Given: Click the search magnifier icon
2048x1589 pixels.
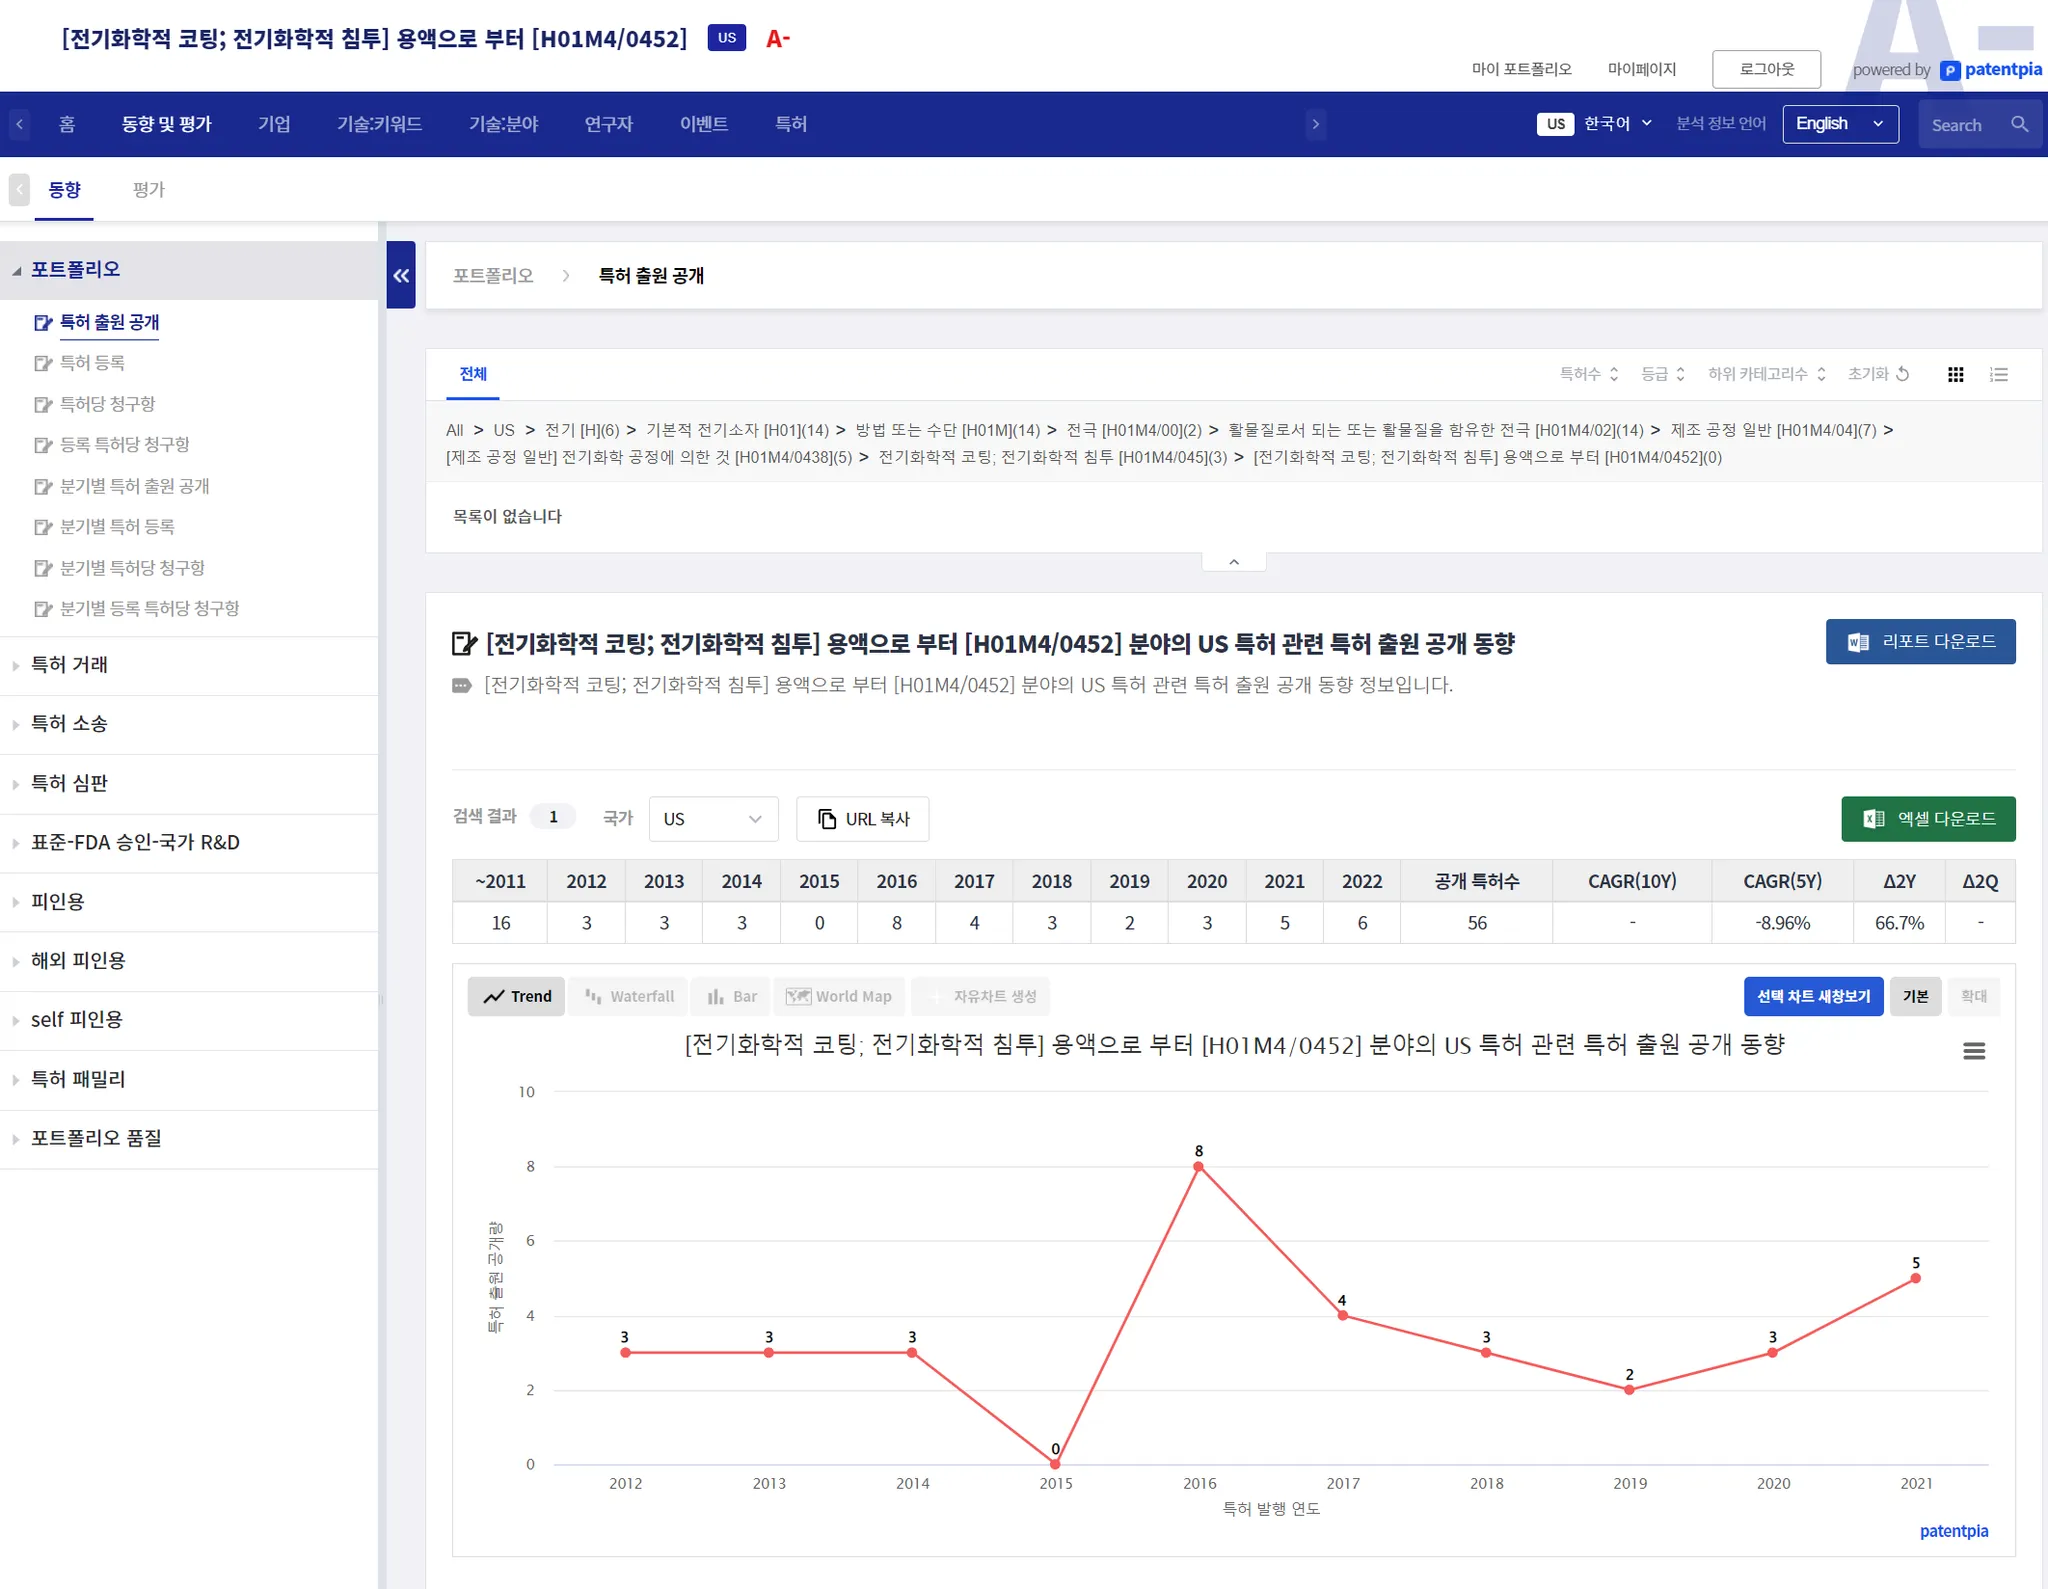Looking at the screenshot, I should point(2019,124).
